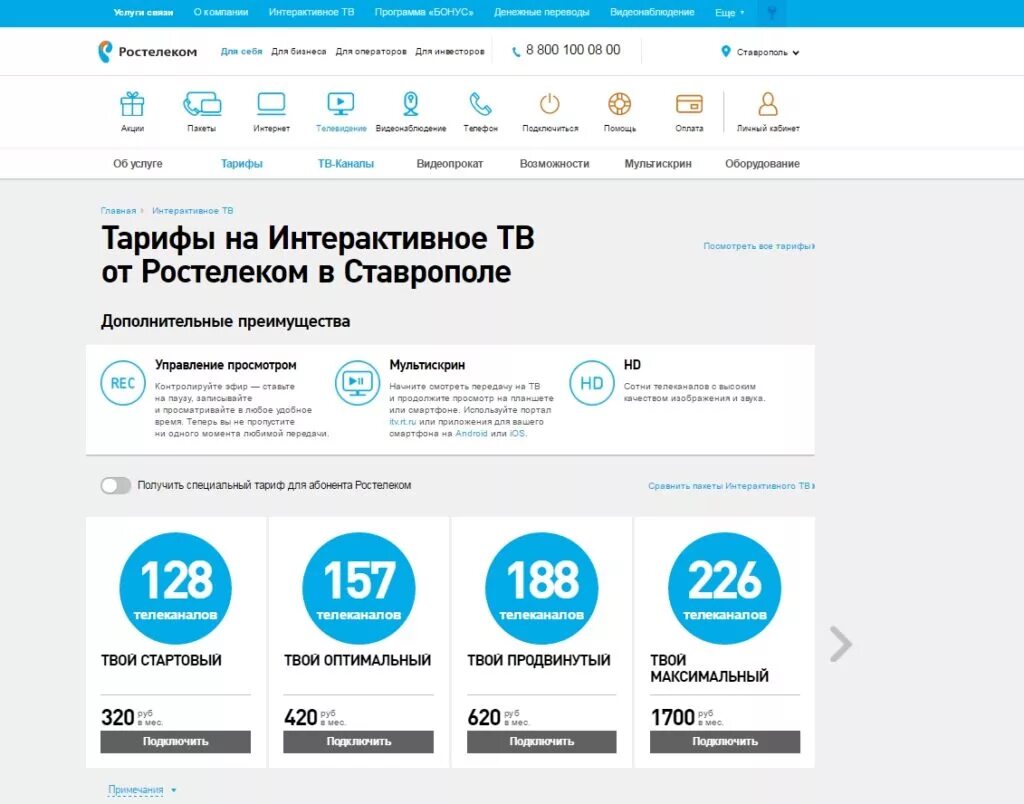Click the REC viewing control icon
Image resolution: width=1024 pixels, height=804 pixels.
(123, 383)
